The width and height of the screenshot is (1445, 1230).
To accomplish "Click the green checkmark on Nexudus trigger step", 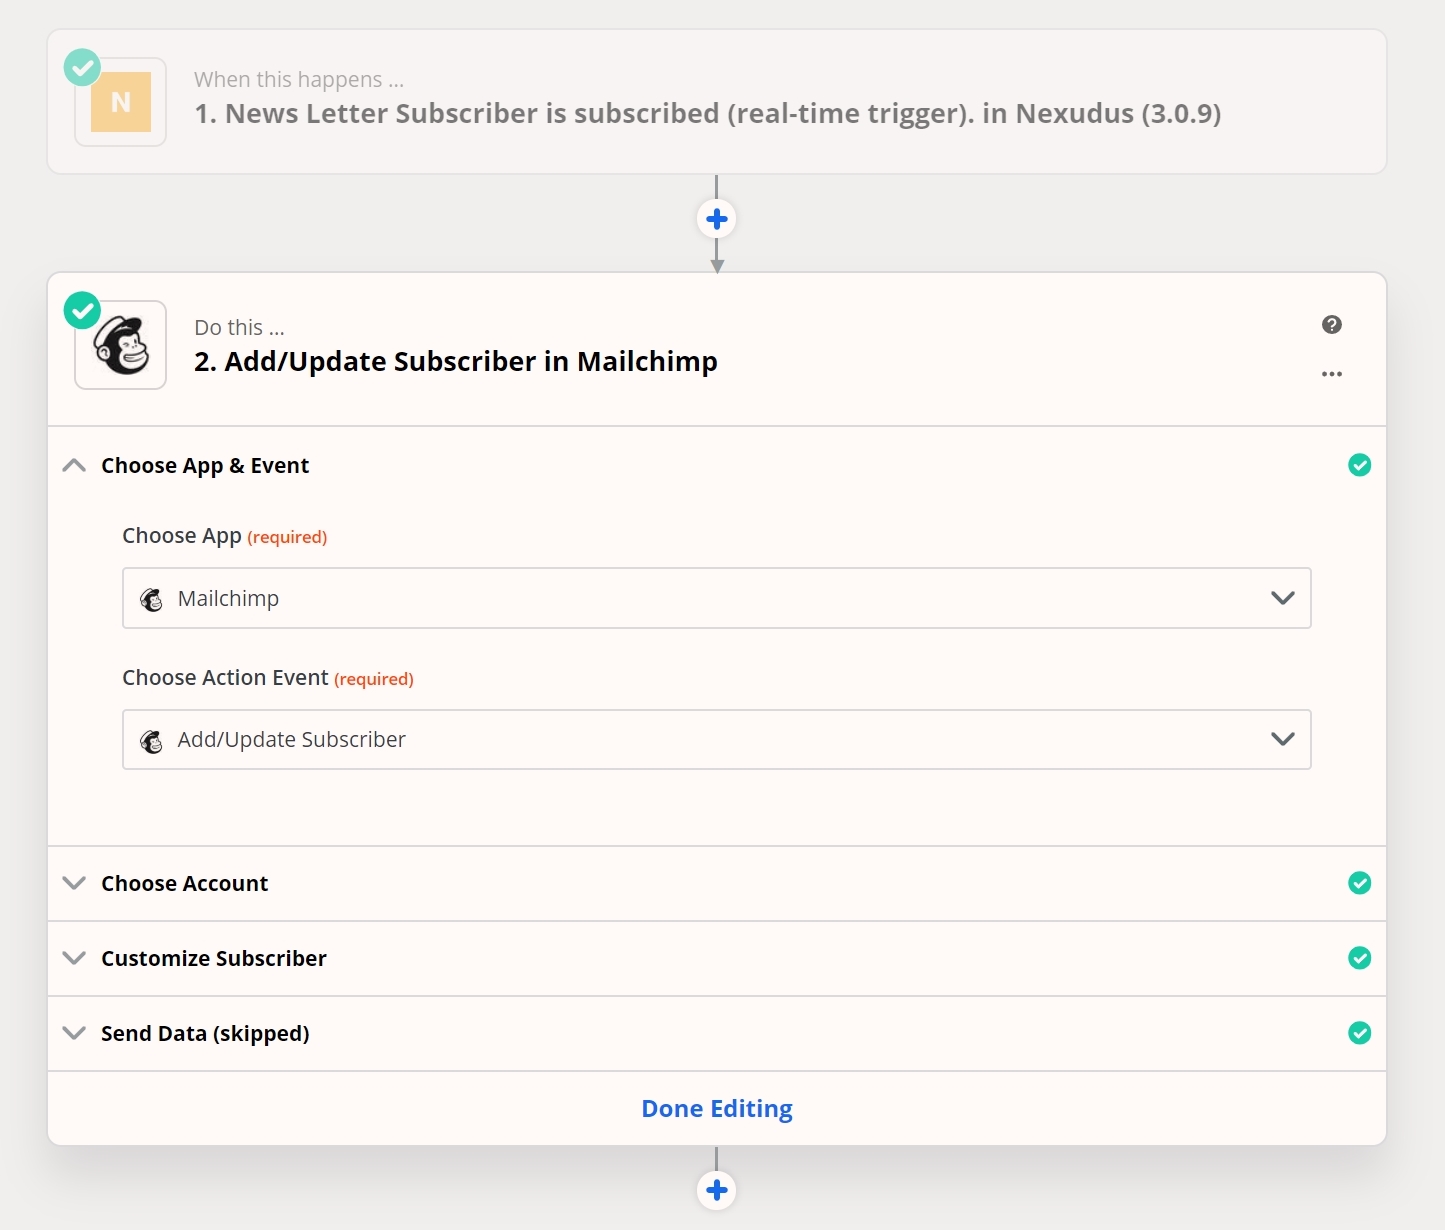I will click(x=82, y=67).
